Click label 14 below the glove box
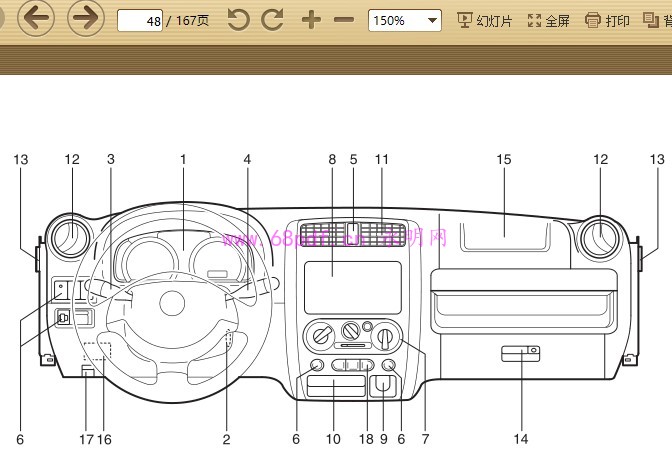Viewport: 672px width, 471px height. pyautogui.click(x=521, y=439)
